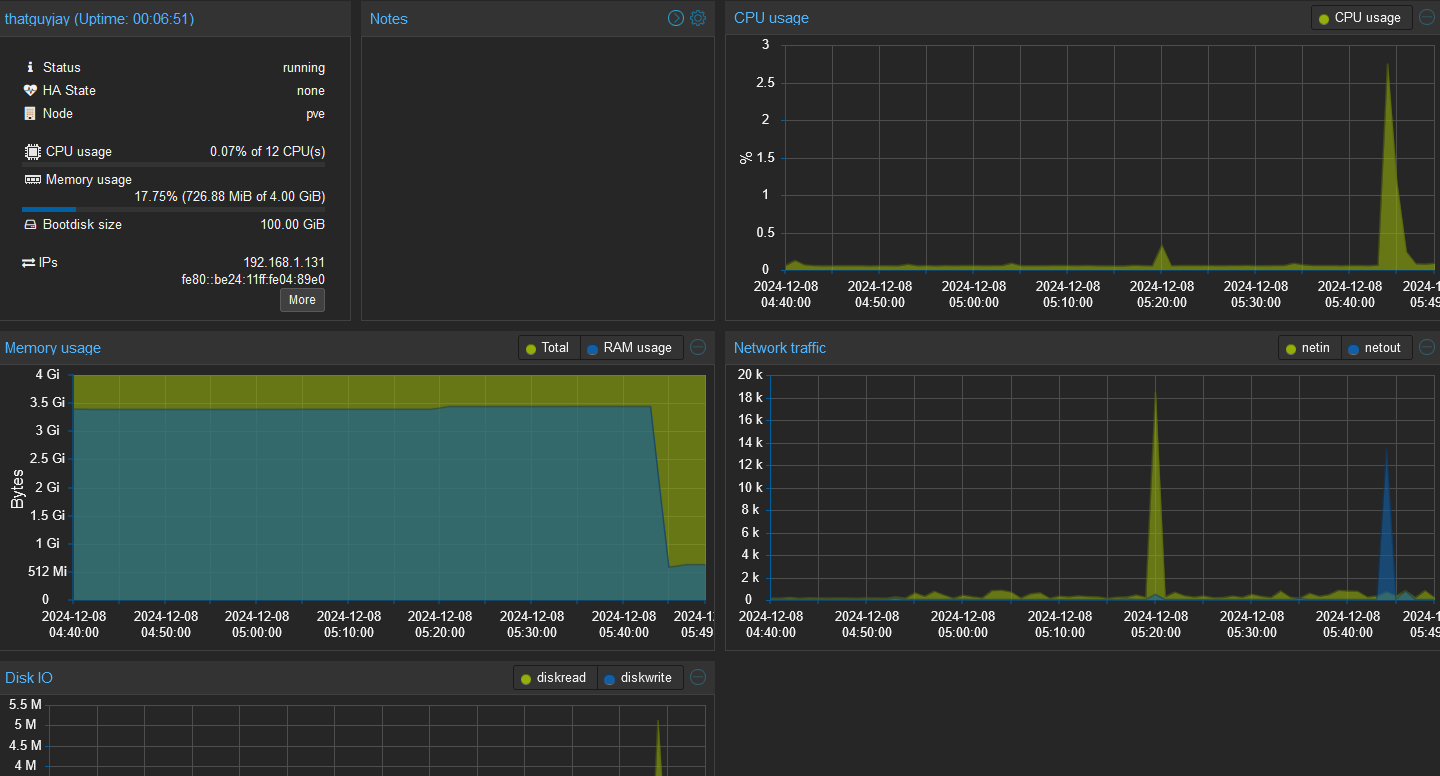This screenshot has width=1440, height=776.
Task: Click the Memory usage chart title
Action: [53, 347]
